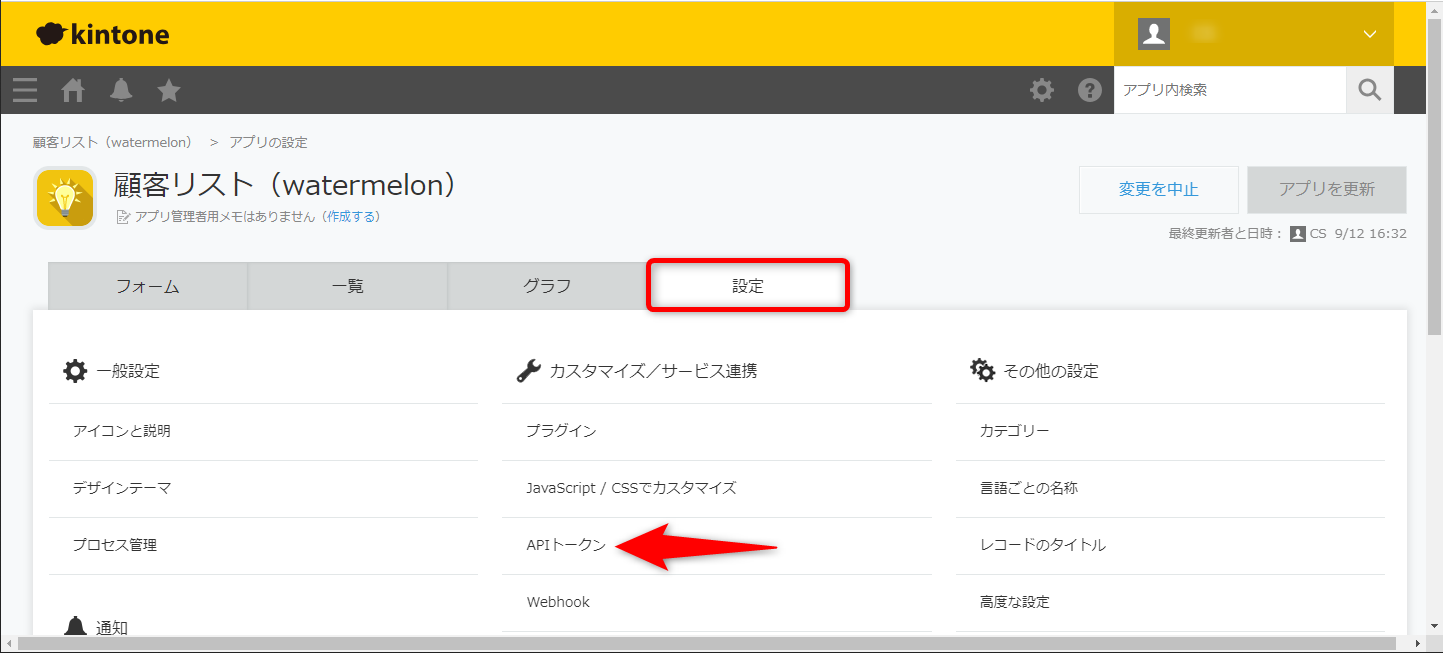This screenshot has height=653, width=1443.
Task: Go to the Home portal icon
Action: (73, 91)
